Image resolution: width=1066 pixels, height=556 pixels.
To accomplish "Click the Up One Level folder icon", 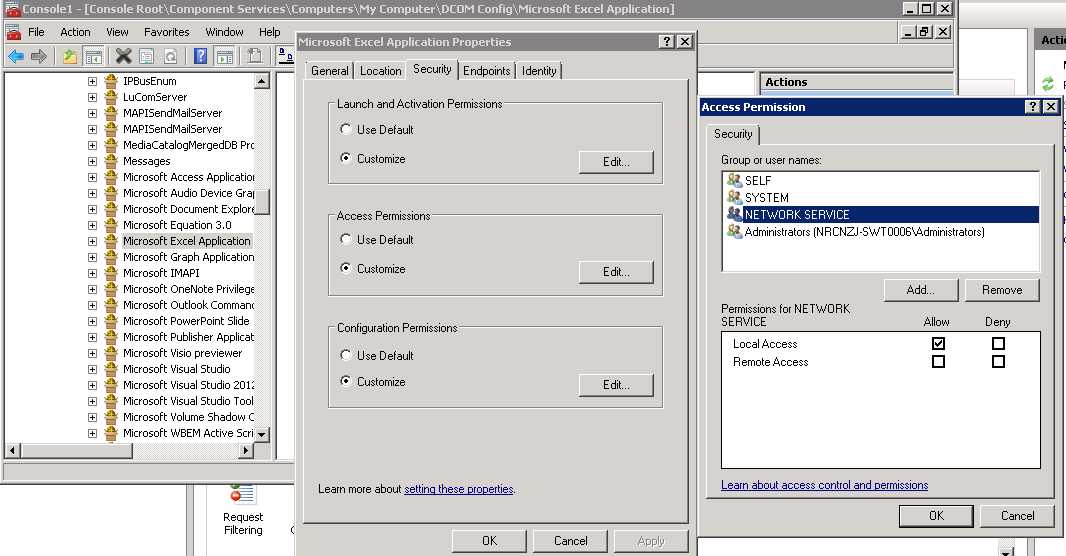I will pyautogui.click(x=69, y=56).
